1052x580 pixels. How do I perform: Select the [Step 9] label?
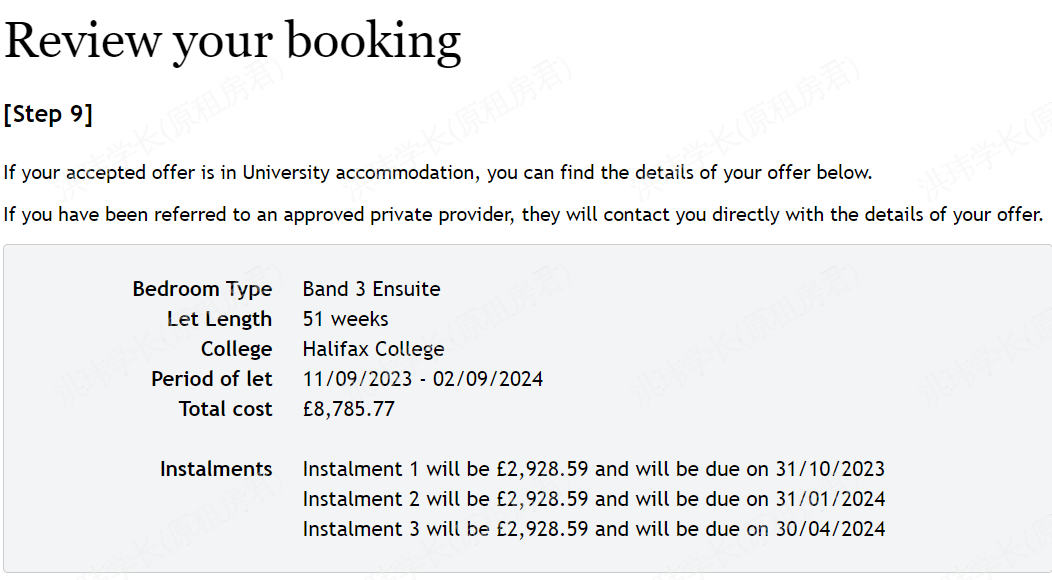[48, 114]
